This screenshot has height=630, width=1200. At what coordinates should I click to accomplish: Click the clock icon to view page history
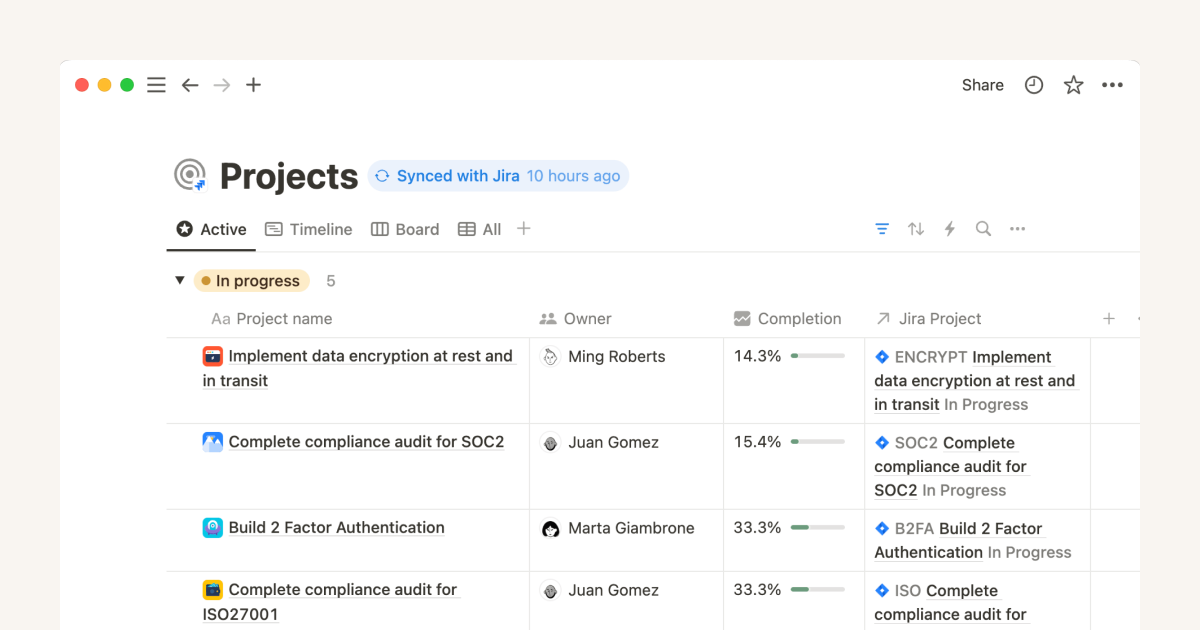[x=1033, y=85]
